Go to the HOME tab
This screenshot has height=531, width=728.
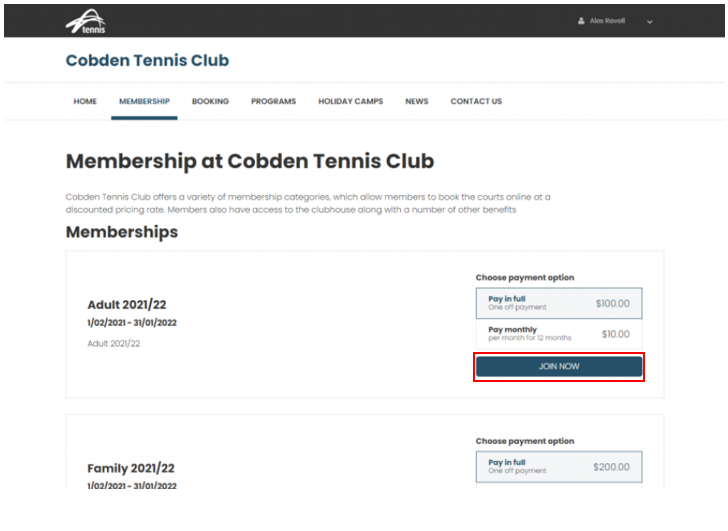point(85,101)
